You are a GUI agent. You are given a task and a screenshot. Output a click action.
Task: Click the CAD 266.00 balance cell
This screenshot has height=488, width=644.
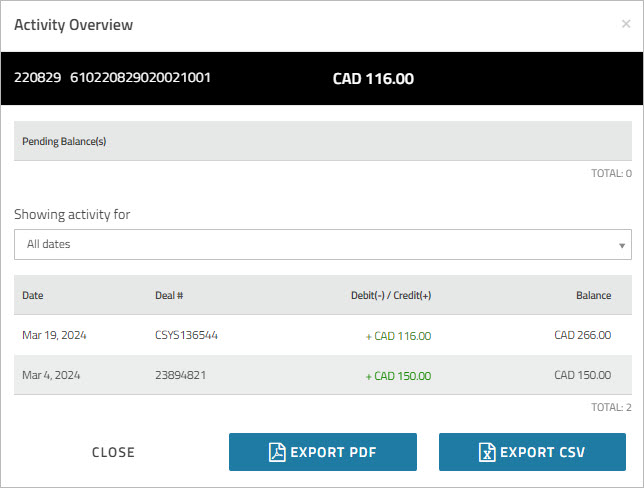pos(583,335)
